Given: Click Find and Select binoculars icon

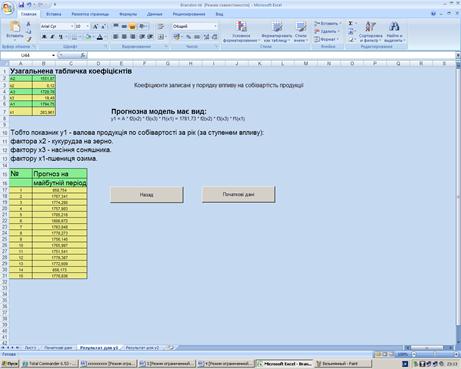Looking at the screenshot, I should pyautogui.click(x=394, y=26).
